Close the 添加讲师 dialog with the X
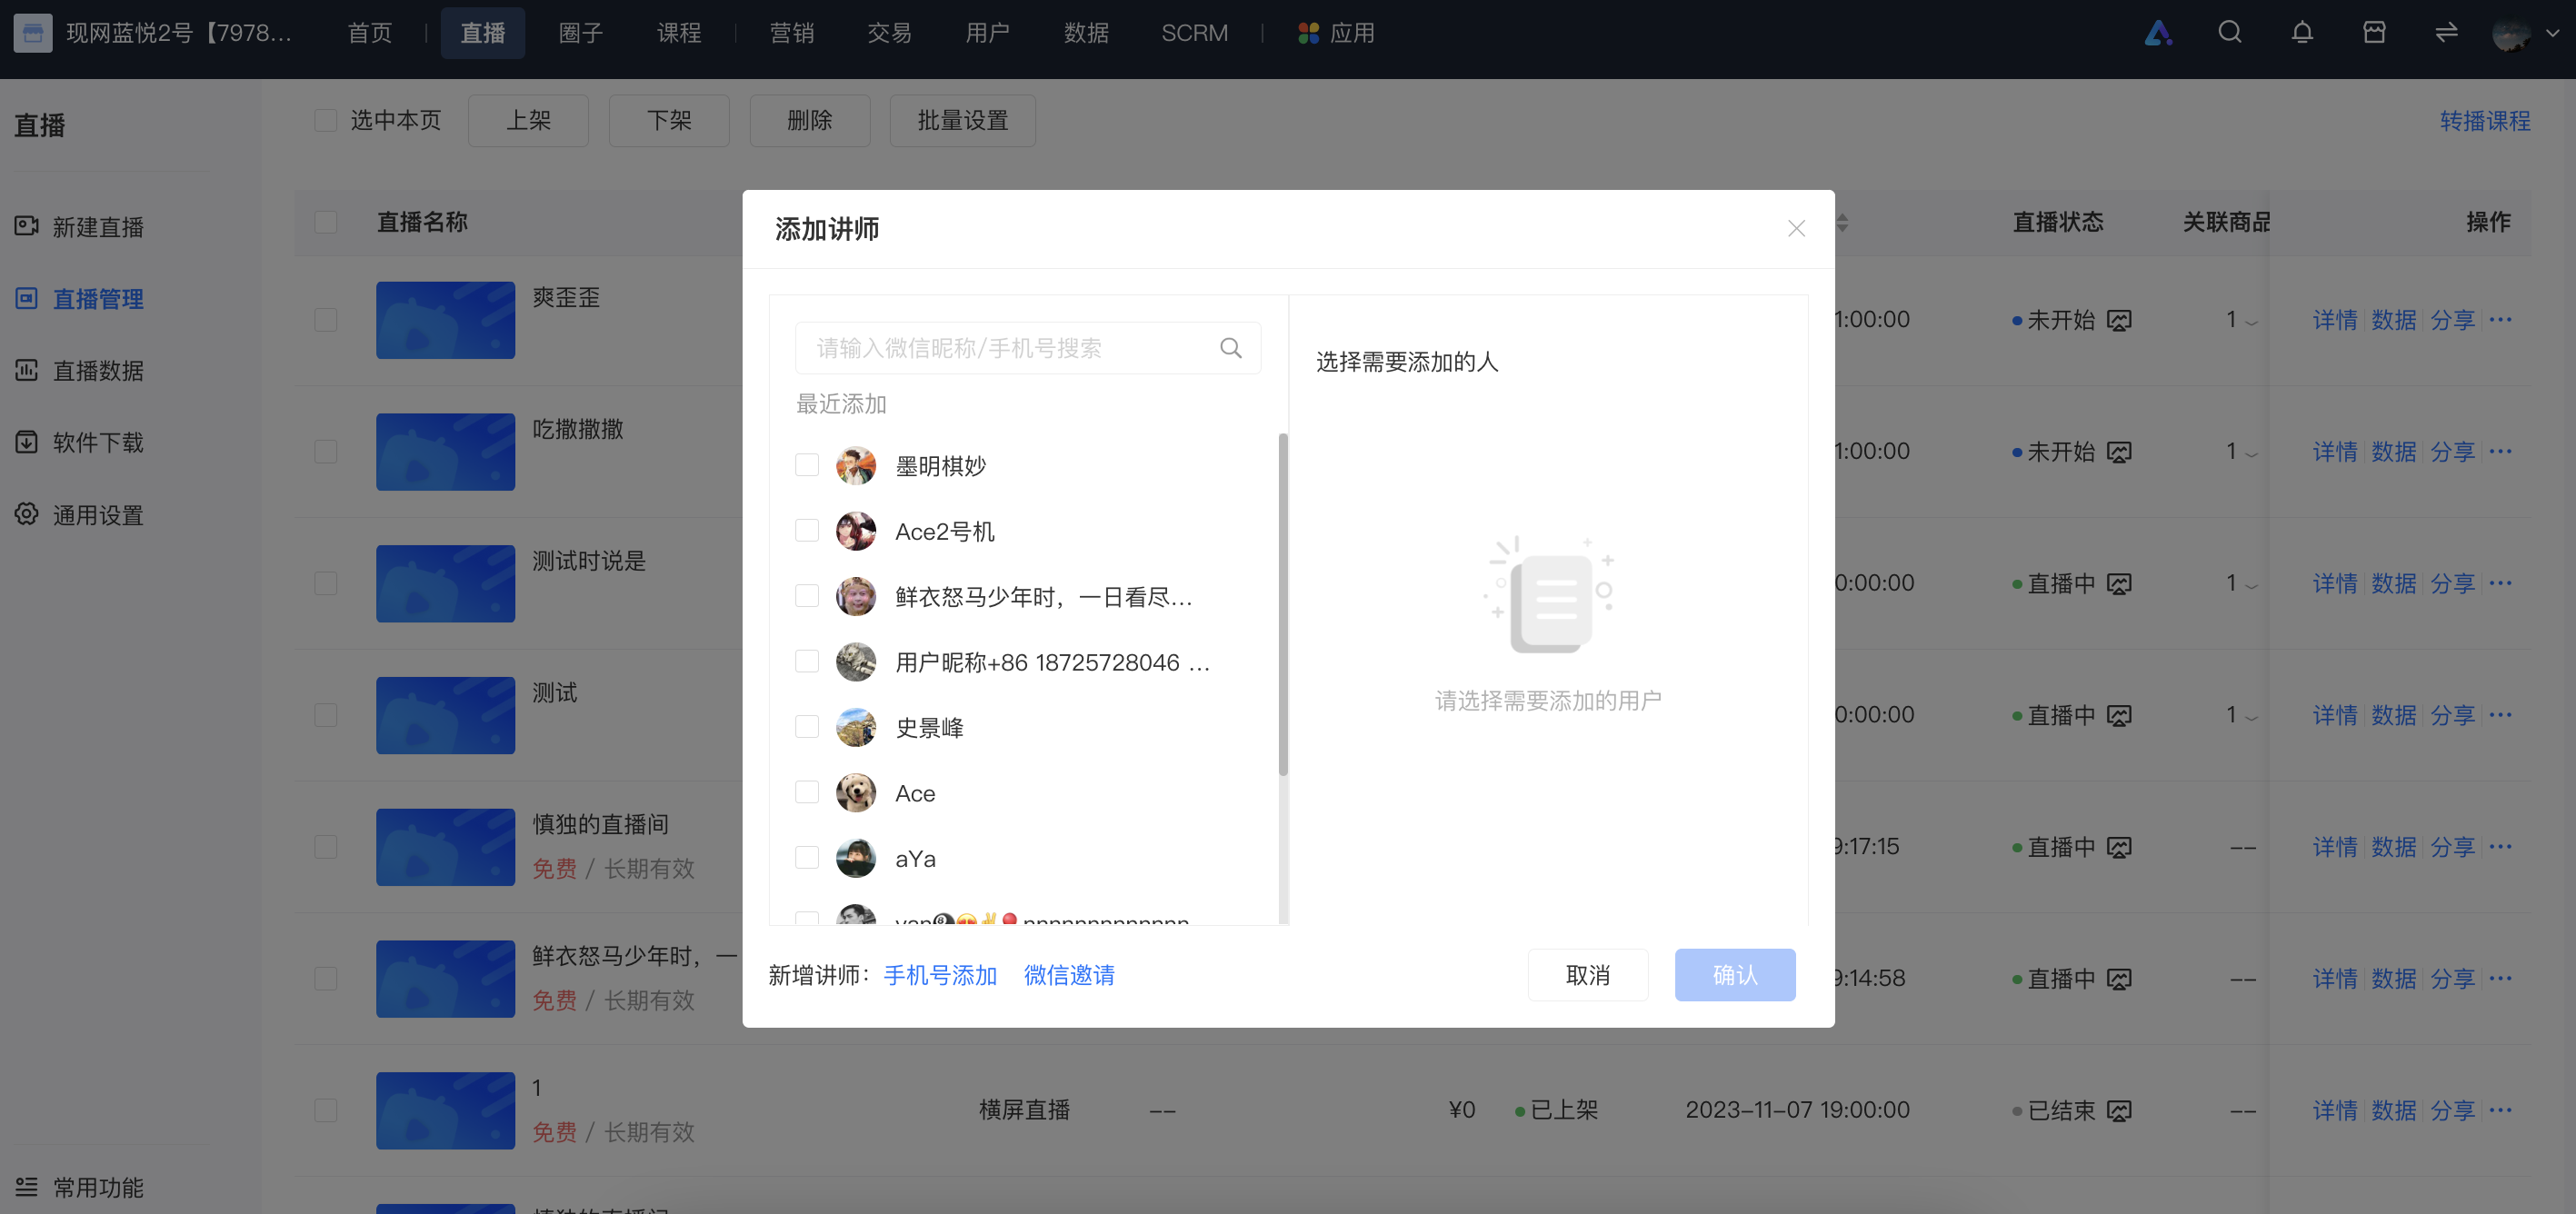 [x=1796, y=229]
